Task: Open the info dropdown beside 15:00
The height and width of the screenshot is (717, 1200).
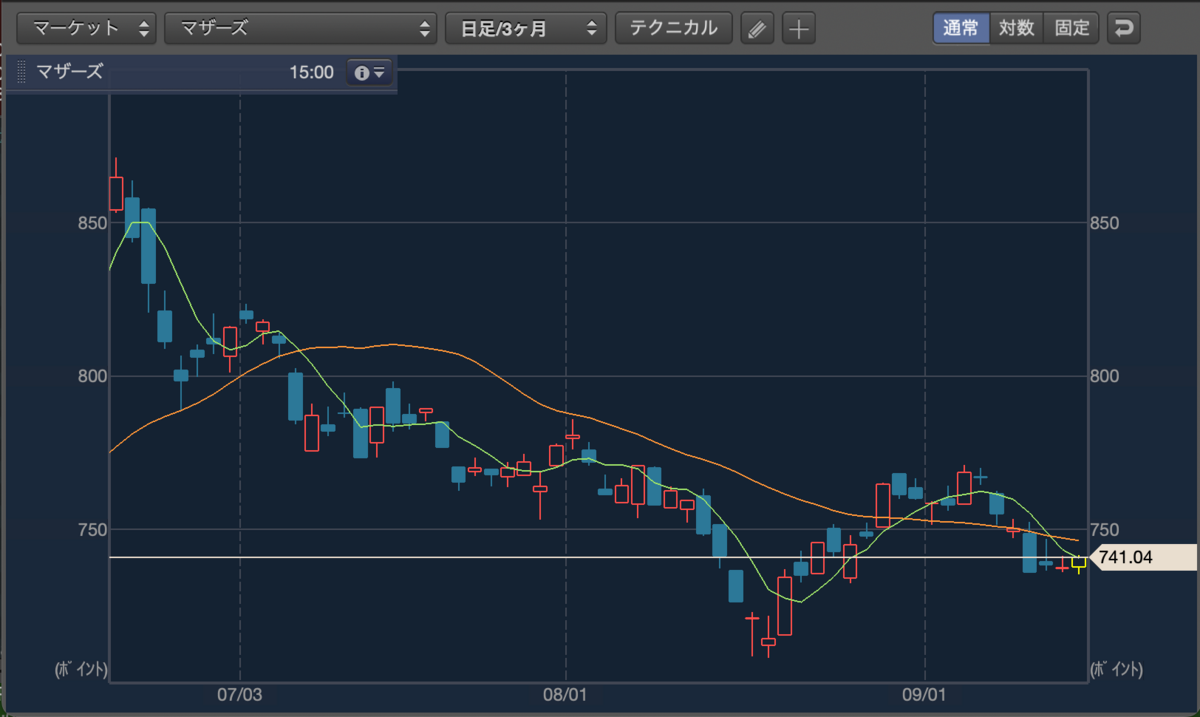Action: point(369,73)
